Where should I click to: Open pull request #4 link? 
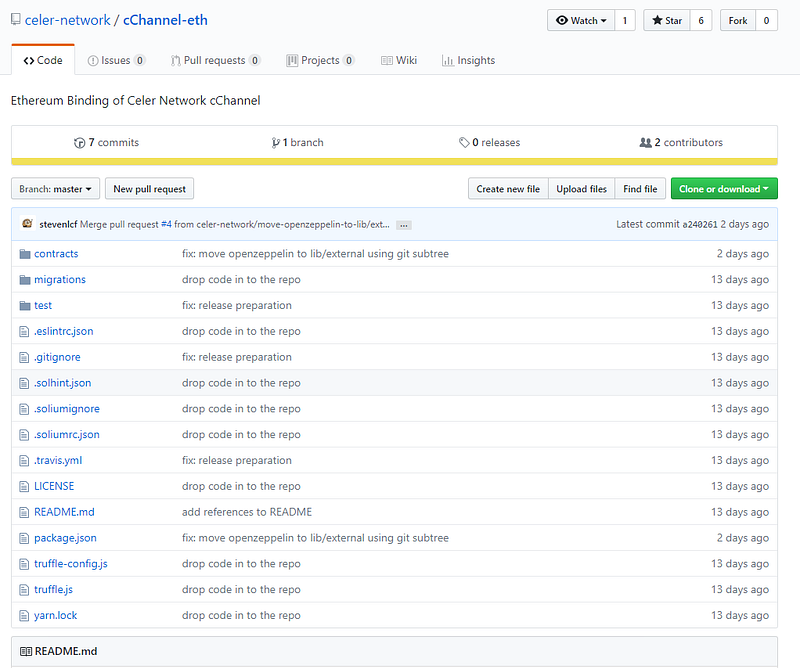pyautogui.click(x=166, y=225)
